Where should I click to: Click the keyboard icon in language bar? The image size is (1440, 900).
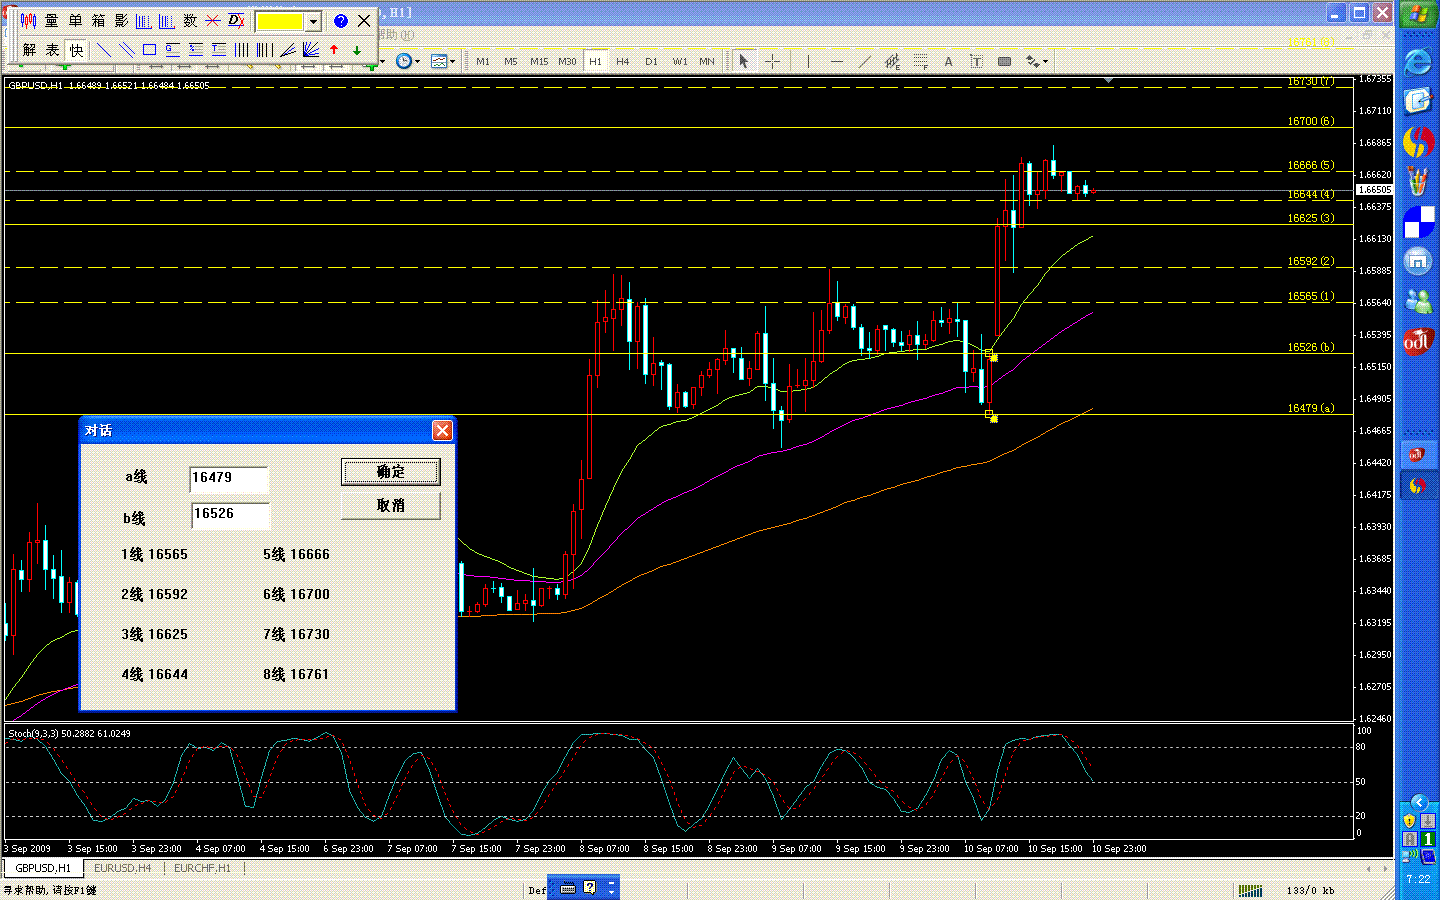(x=568, y=888)
